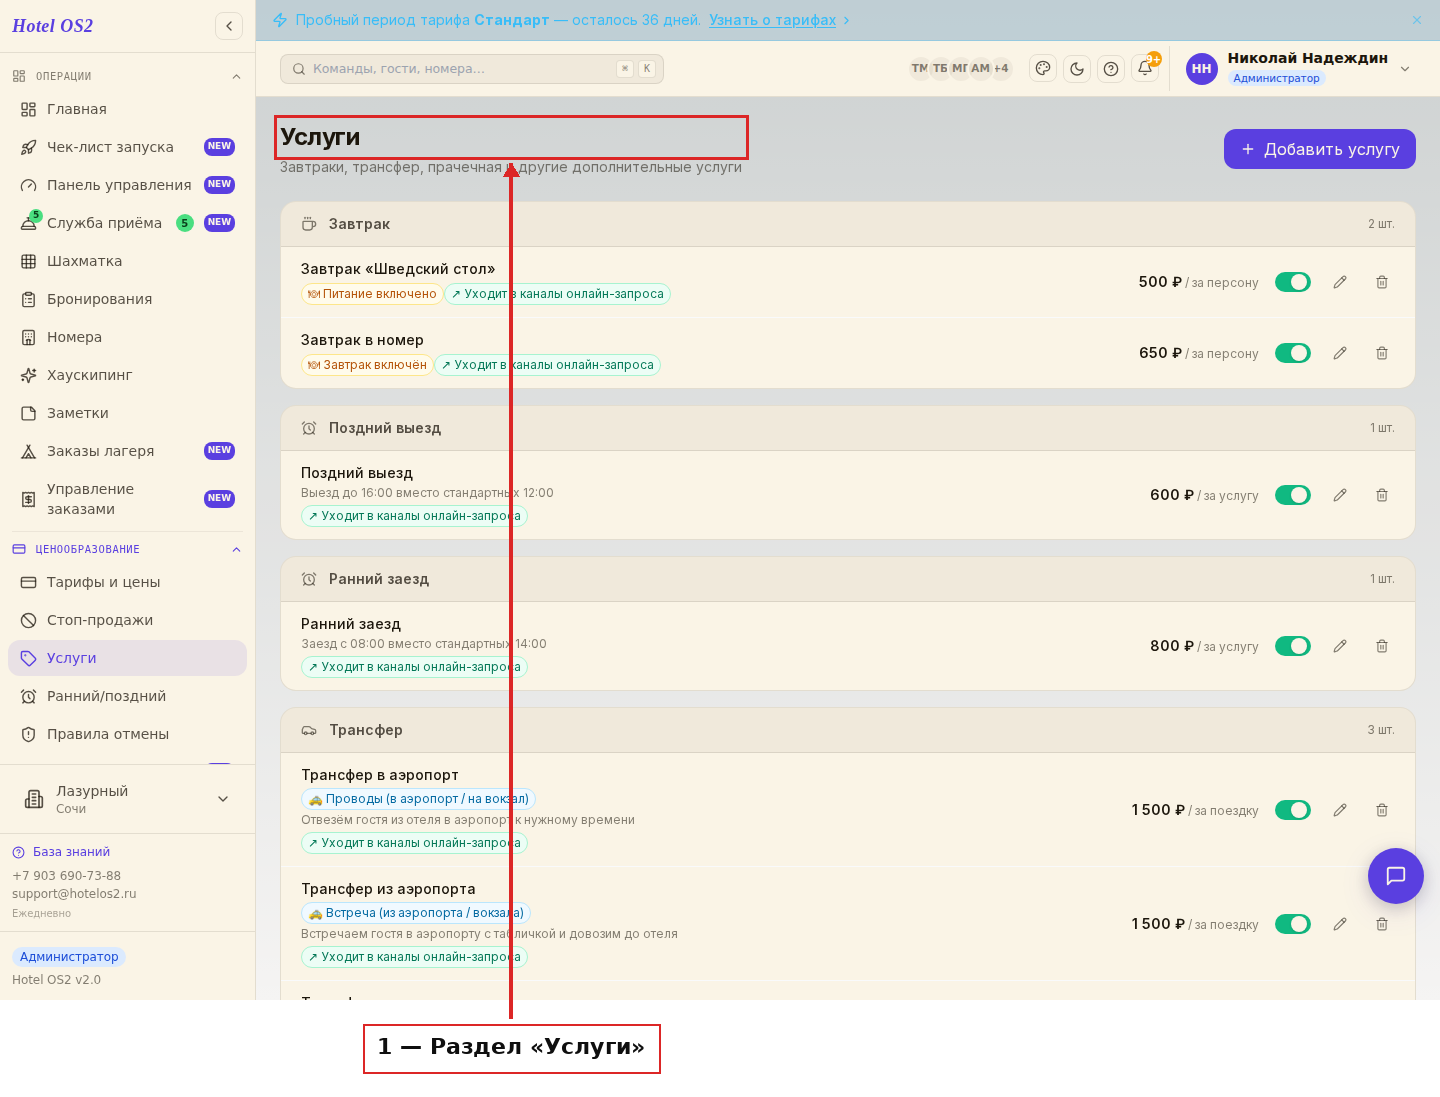Collapse the sidebar with the chevron button
Viewport: 1440px width, 1097px height.
[229, 26]
